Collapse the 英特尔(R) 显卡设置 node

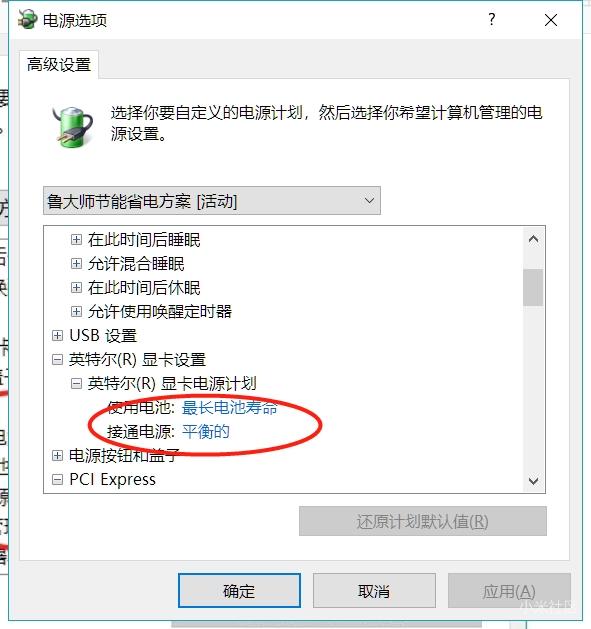pyautogui.click(x=57, y=359)
